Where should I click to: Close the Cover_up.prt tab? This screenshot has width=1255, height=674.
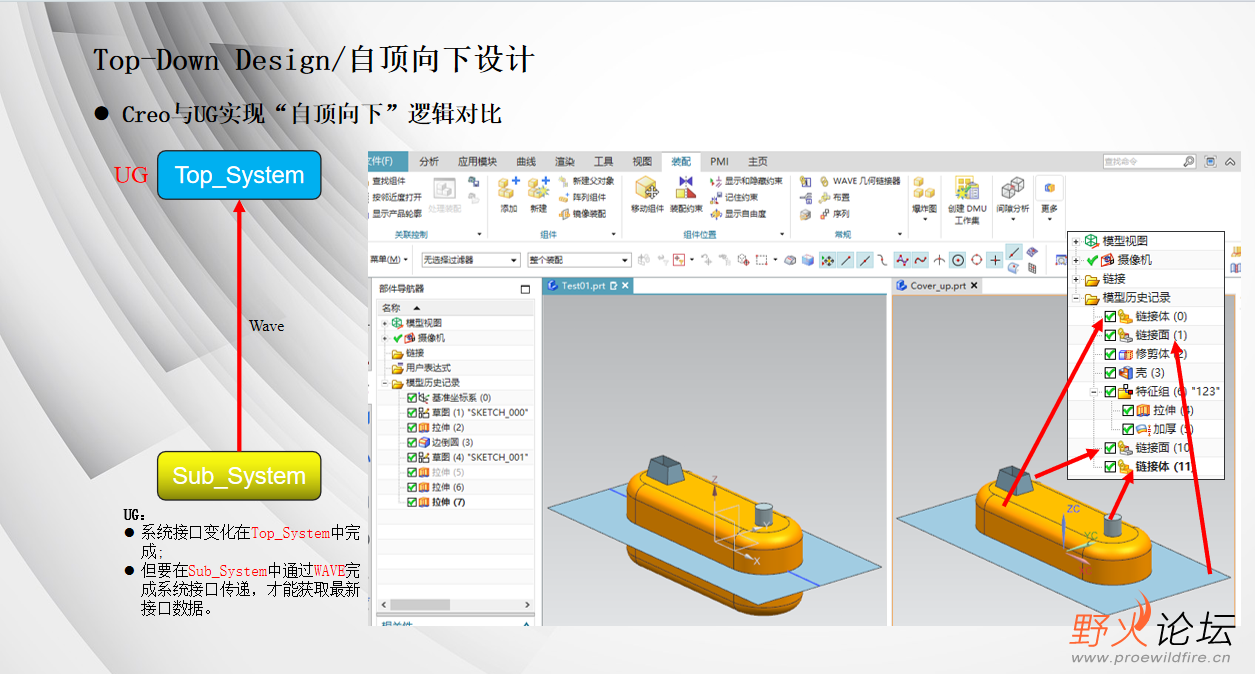point(974,285)
